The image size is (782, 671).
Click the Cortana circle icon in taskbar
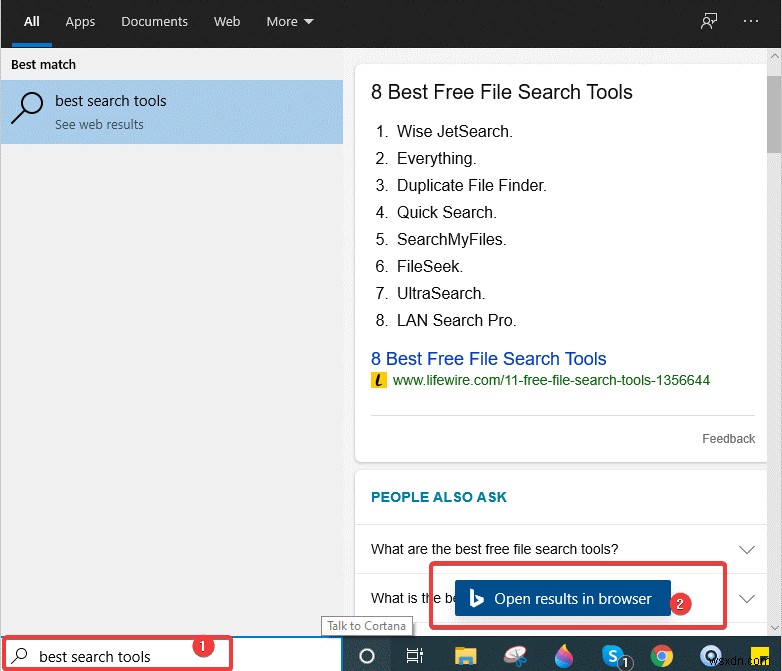367,656
